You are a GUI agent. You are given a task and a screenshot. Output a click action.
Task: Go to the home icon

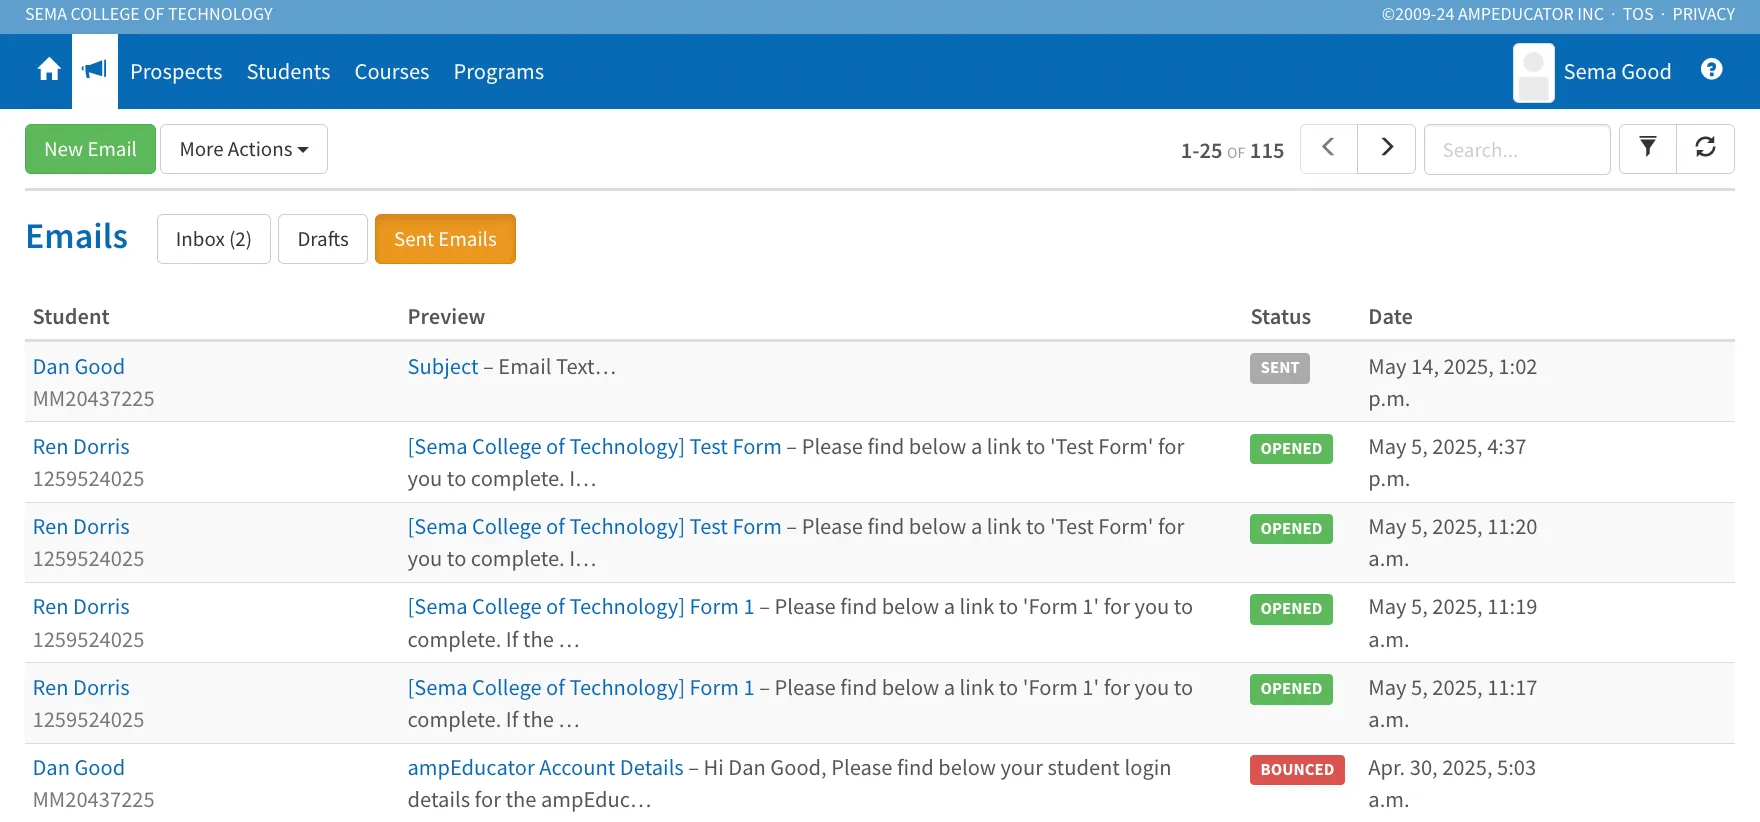tap(49, 70)
